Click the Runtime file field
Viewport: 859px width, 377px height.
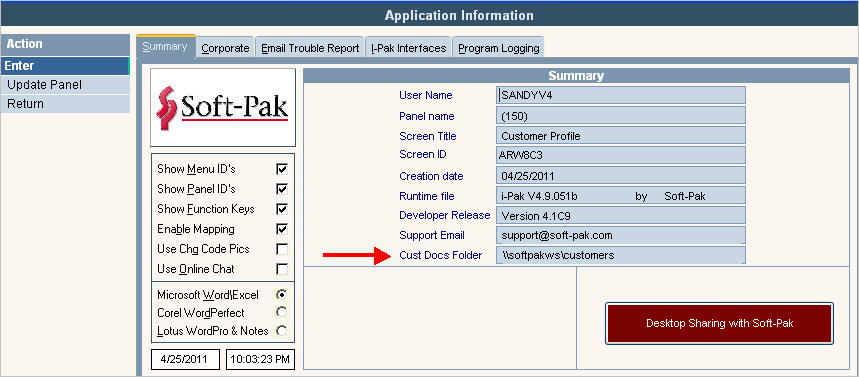point(621,196)
